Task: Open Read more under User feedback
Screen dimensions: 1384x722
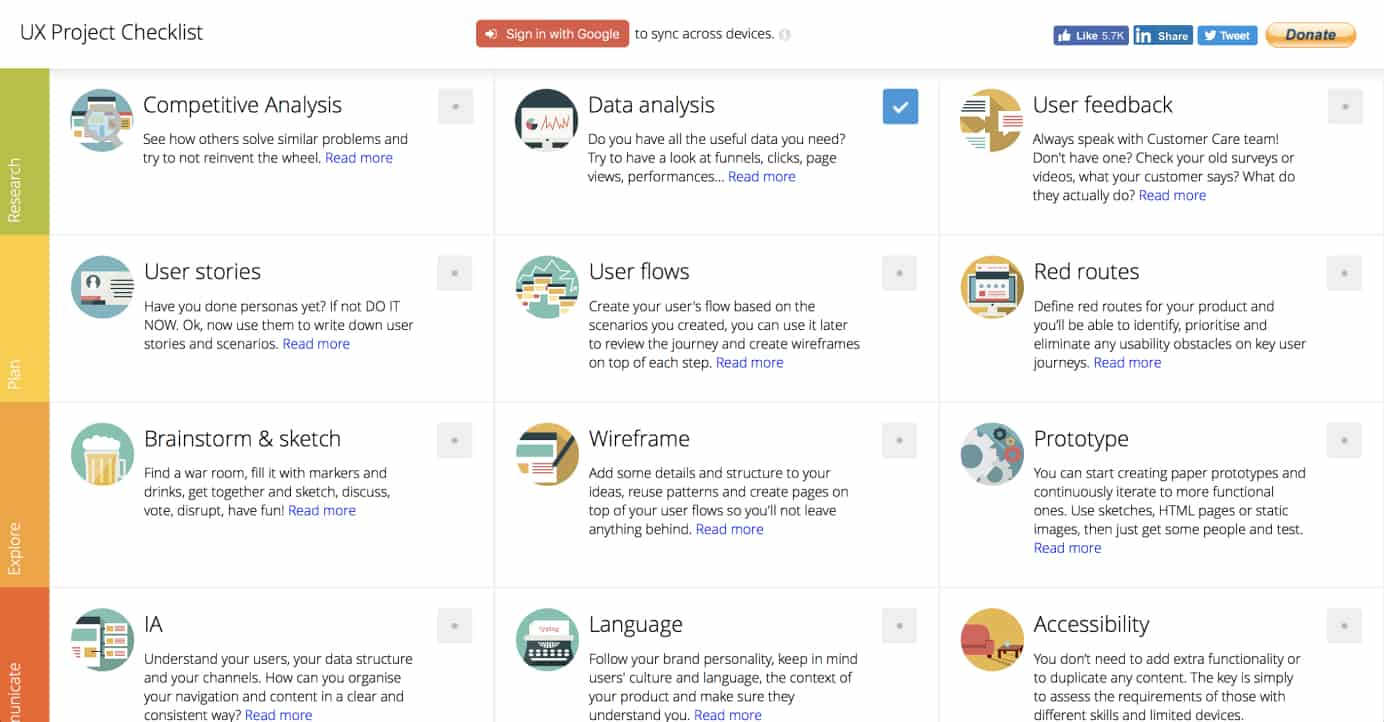Action: pos(1172,196)
